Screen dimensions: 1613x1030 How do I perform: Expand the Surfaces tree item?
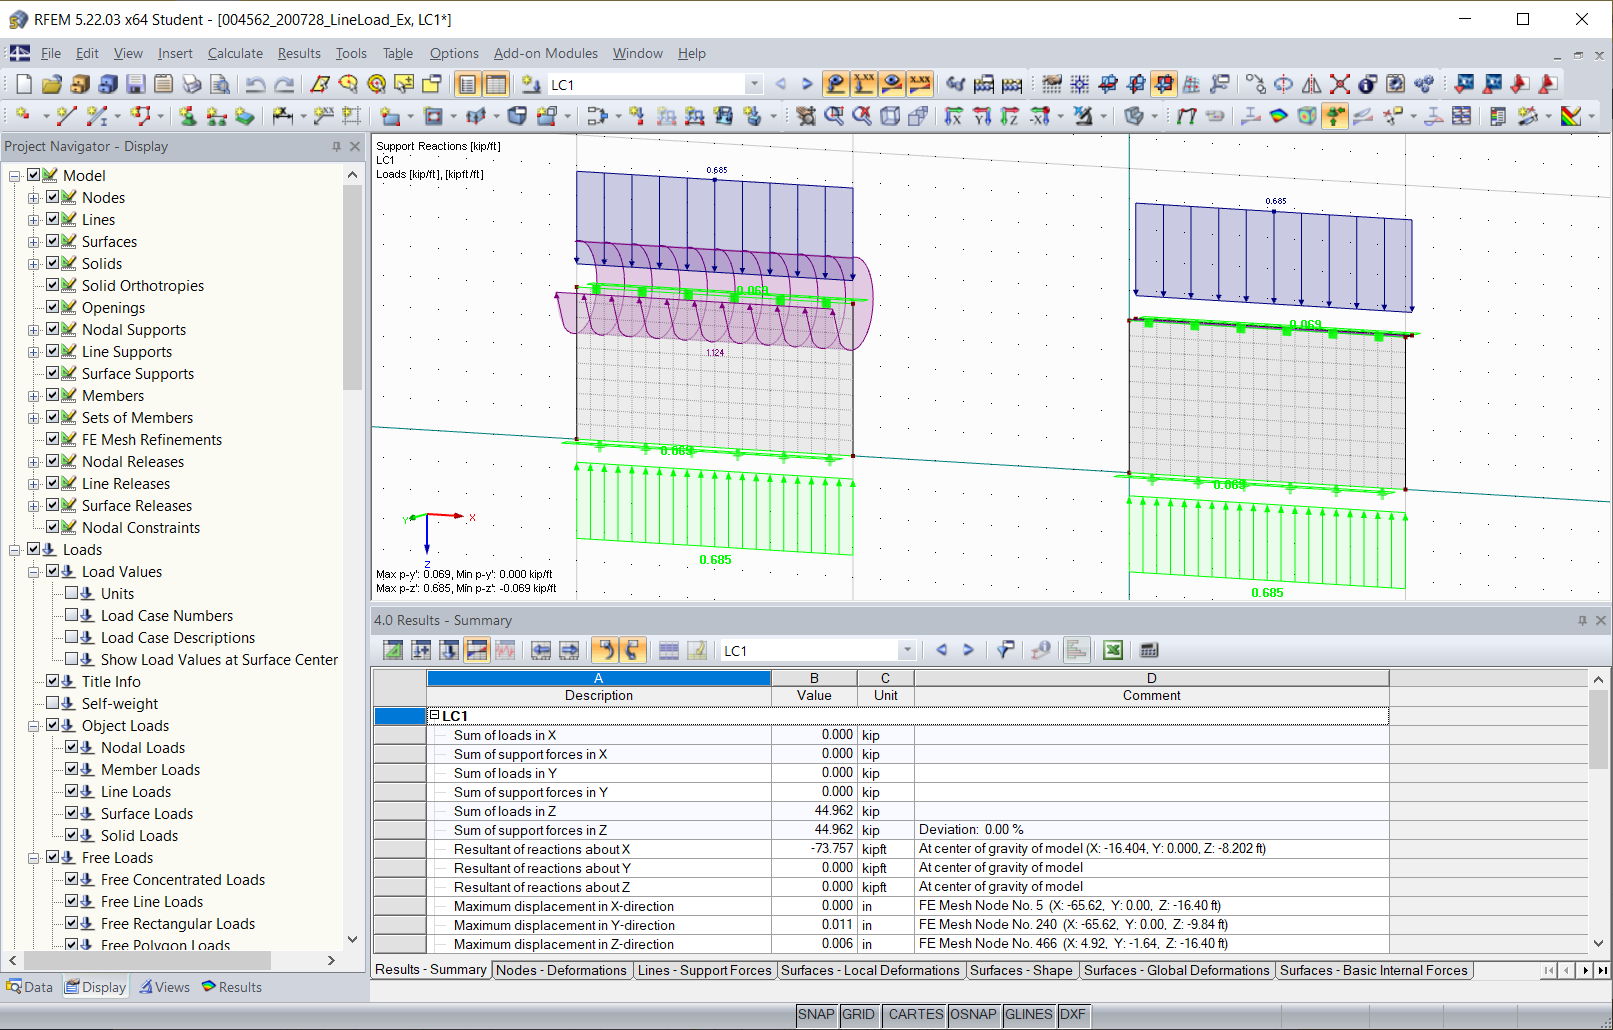(x=31, y=241)
